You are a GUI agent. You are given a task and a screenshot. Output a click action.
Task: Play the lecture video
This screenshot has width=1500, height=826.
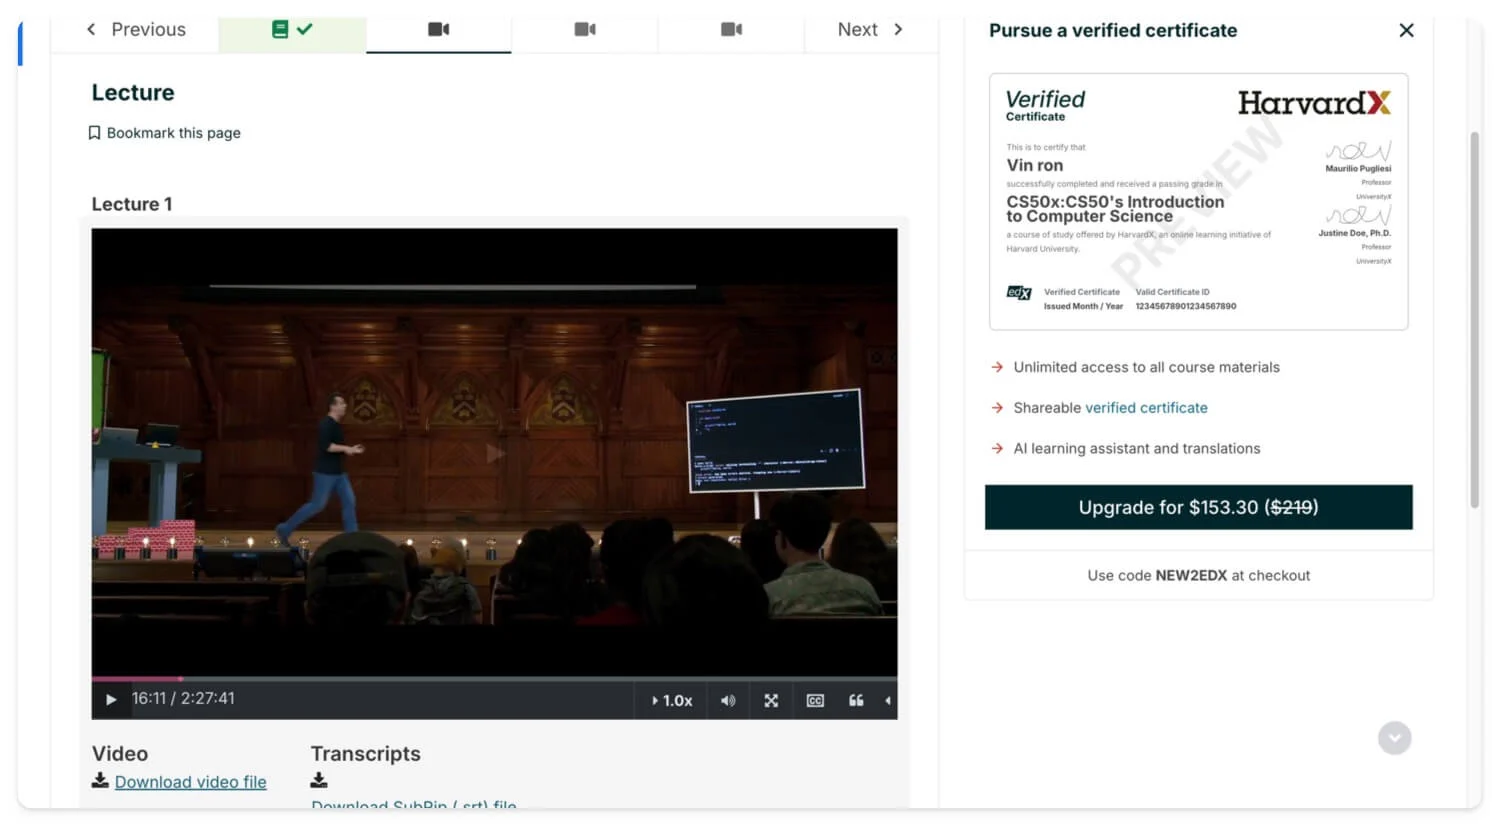click(x=111, y=700)
